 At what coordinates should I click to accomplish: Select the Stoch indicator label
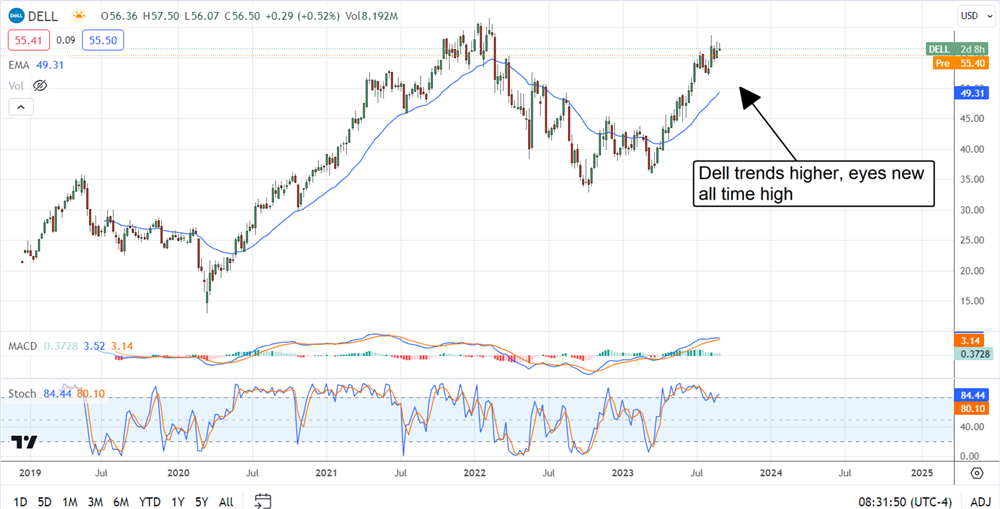coord(22,394)
